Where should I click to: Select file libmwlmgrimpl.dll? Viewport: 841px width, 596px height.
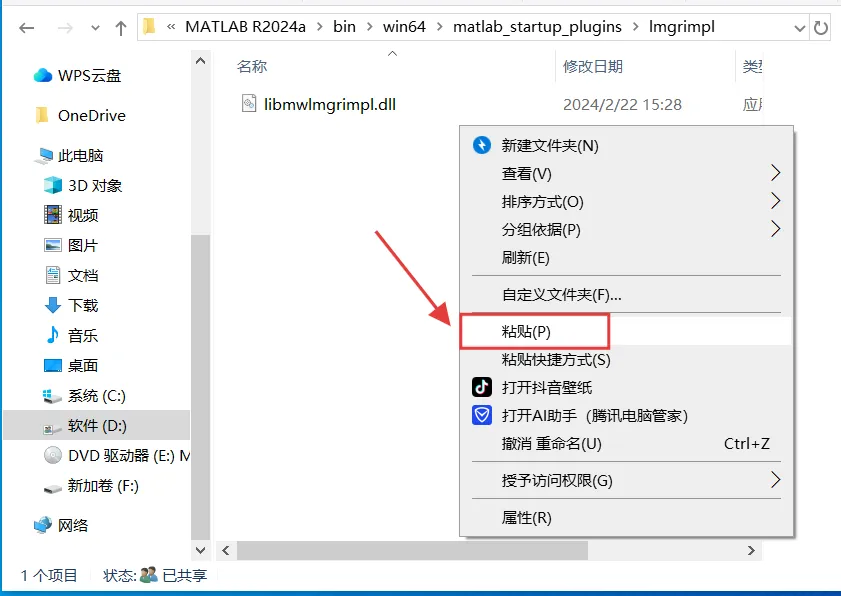tap(329, 104)
